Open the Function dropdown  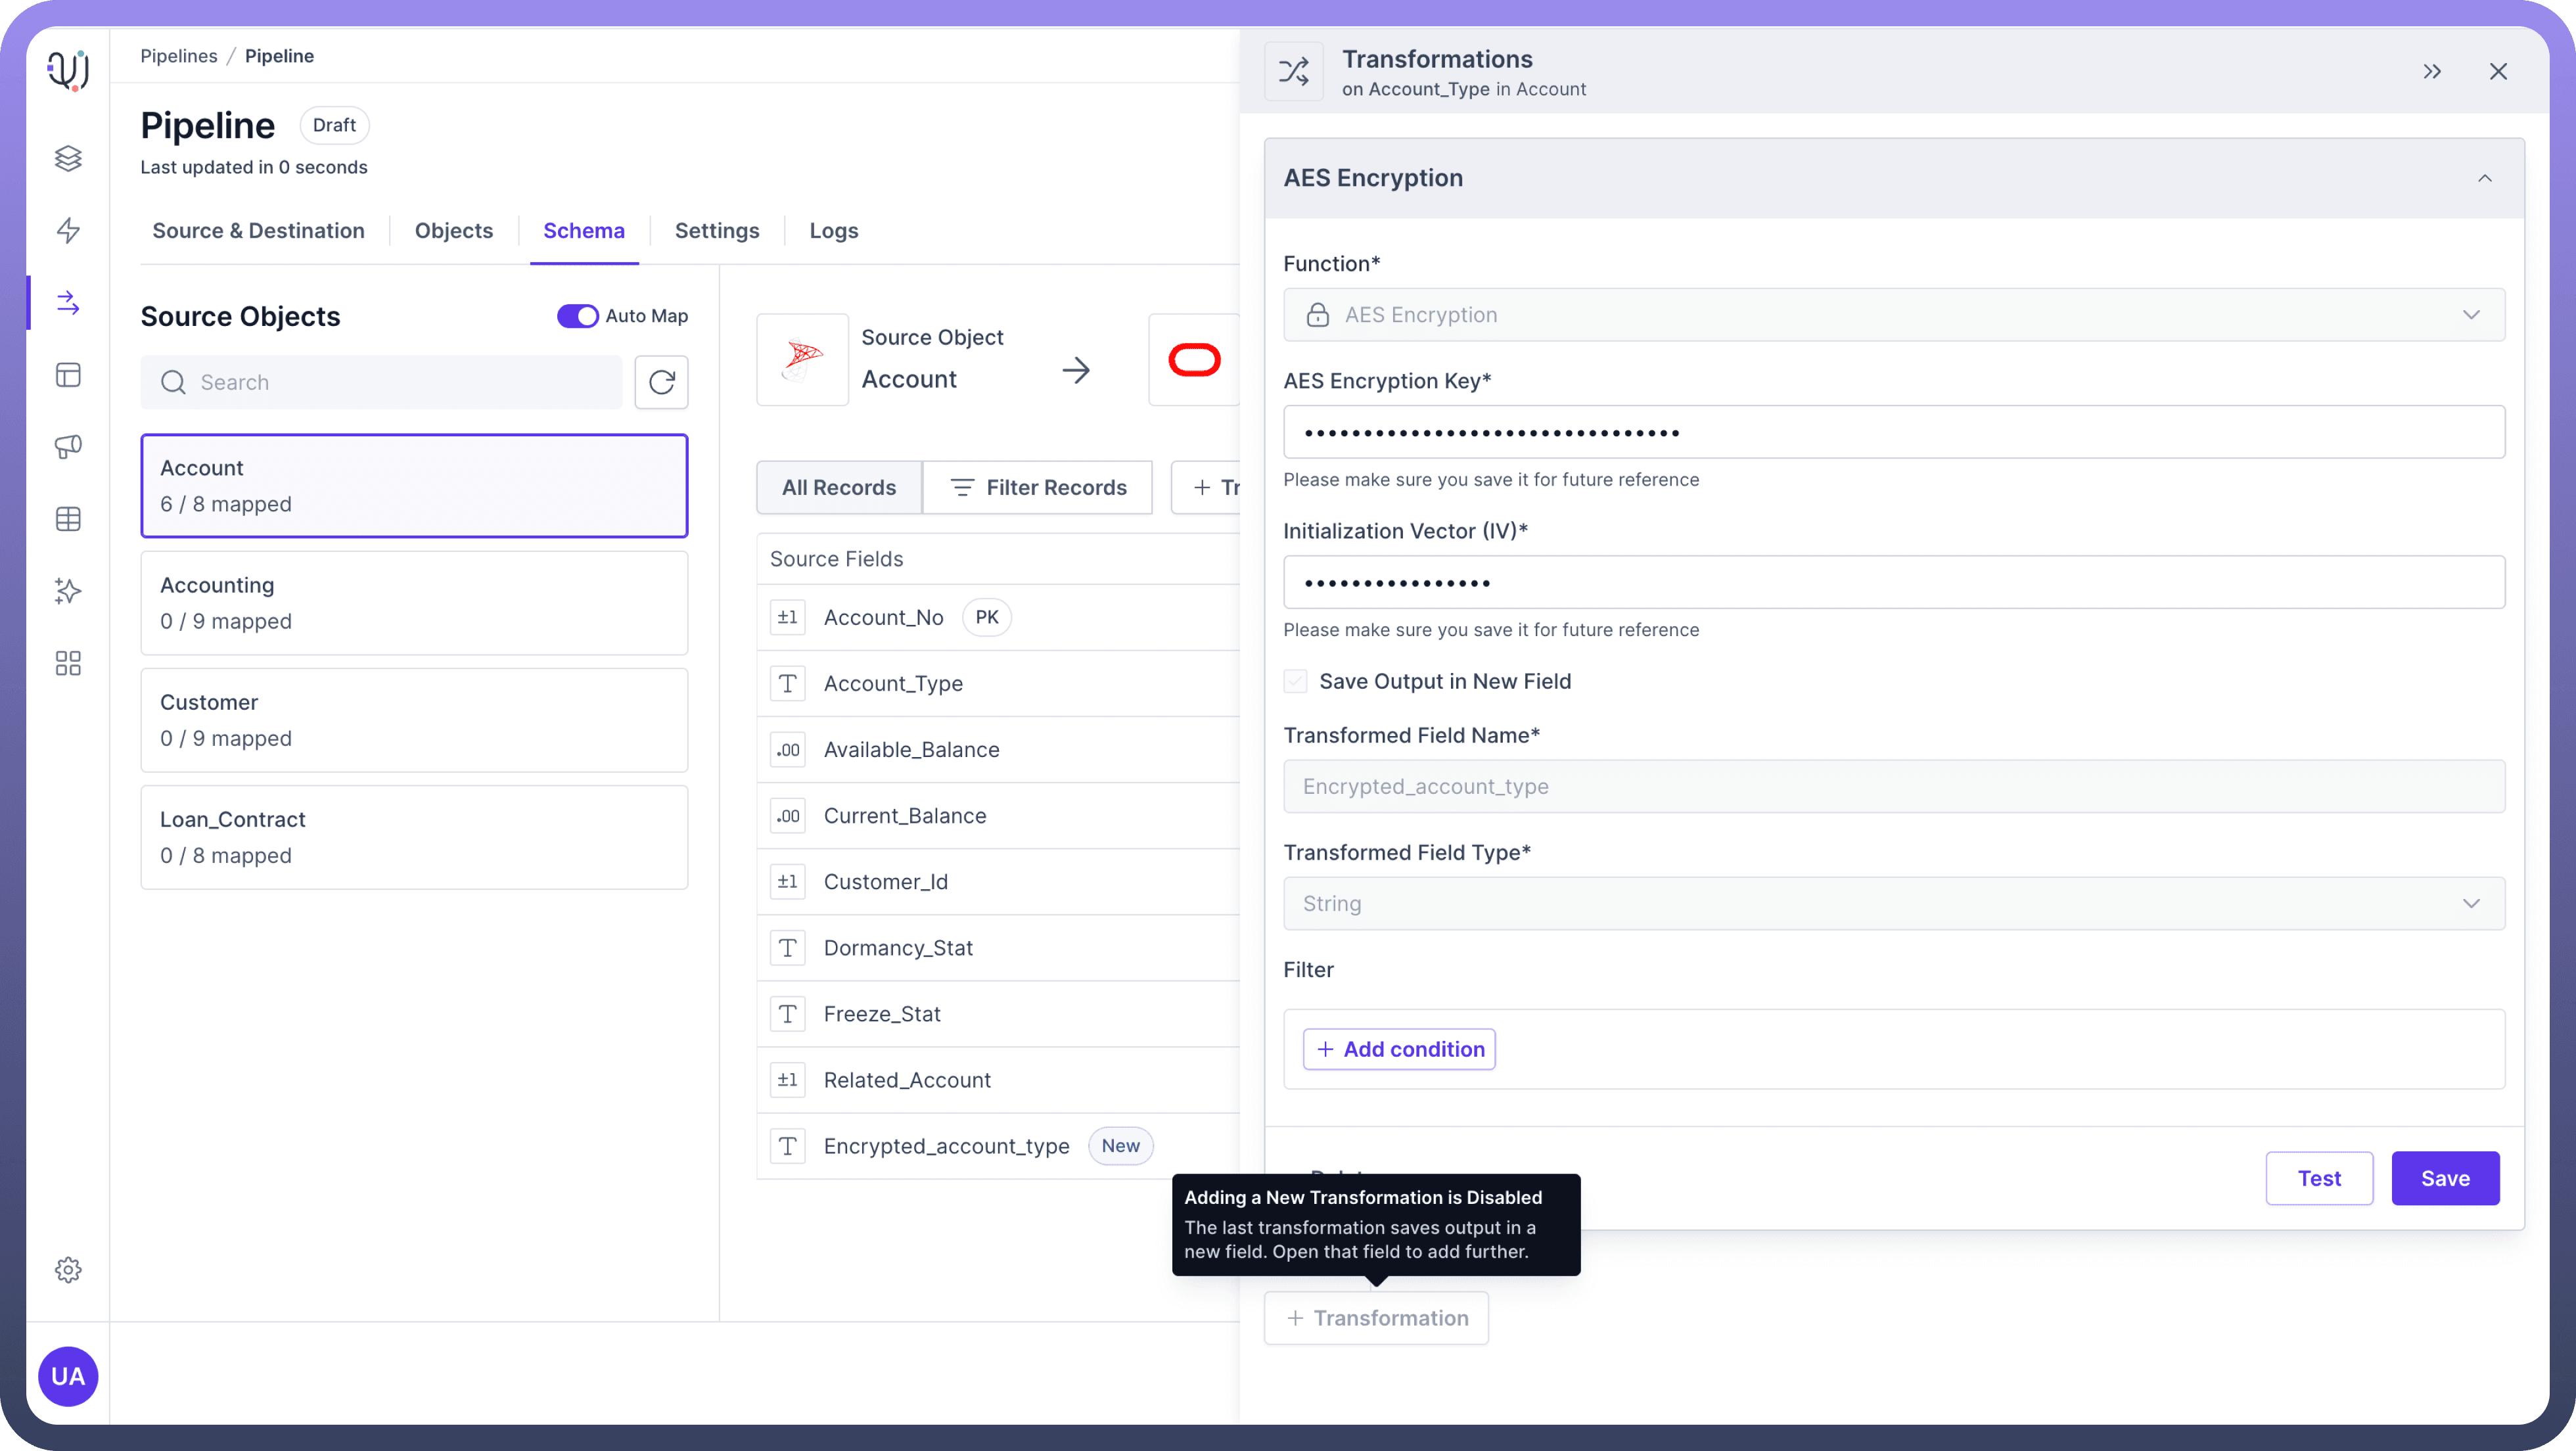click(1893, 315)
